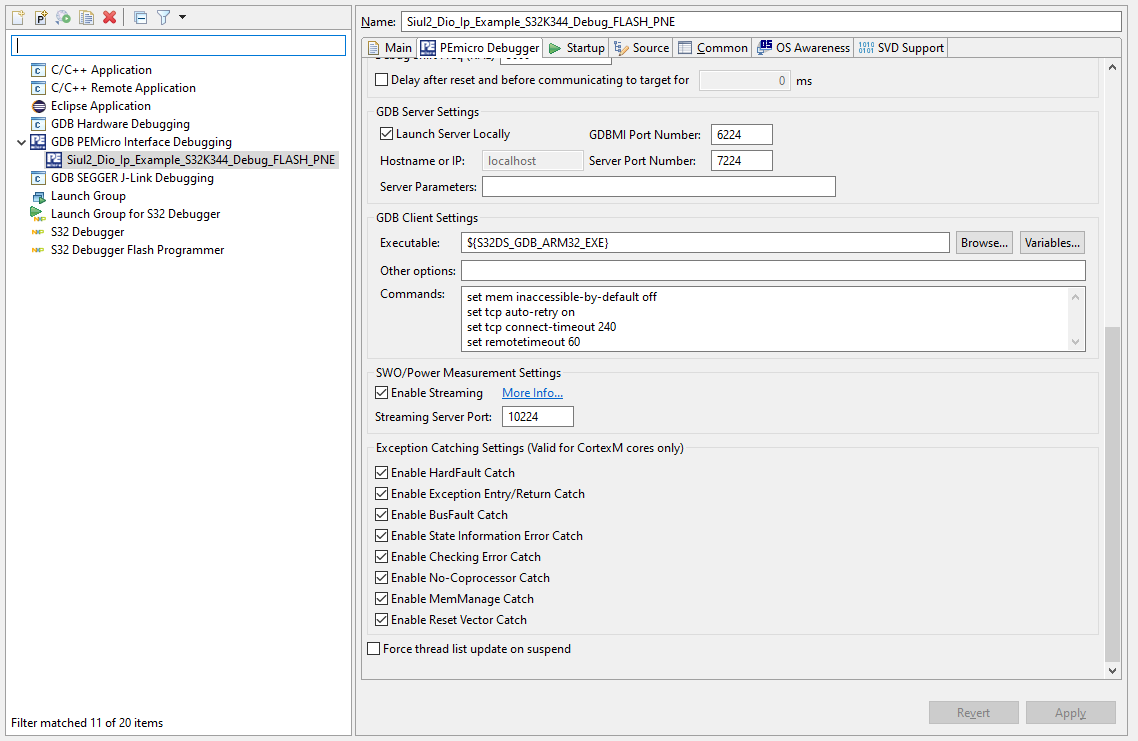
Task: Duplicate the selected launch configuration
Action: point(86,17)
